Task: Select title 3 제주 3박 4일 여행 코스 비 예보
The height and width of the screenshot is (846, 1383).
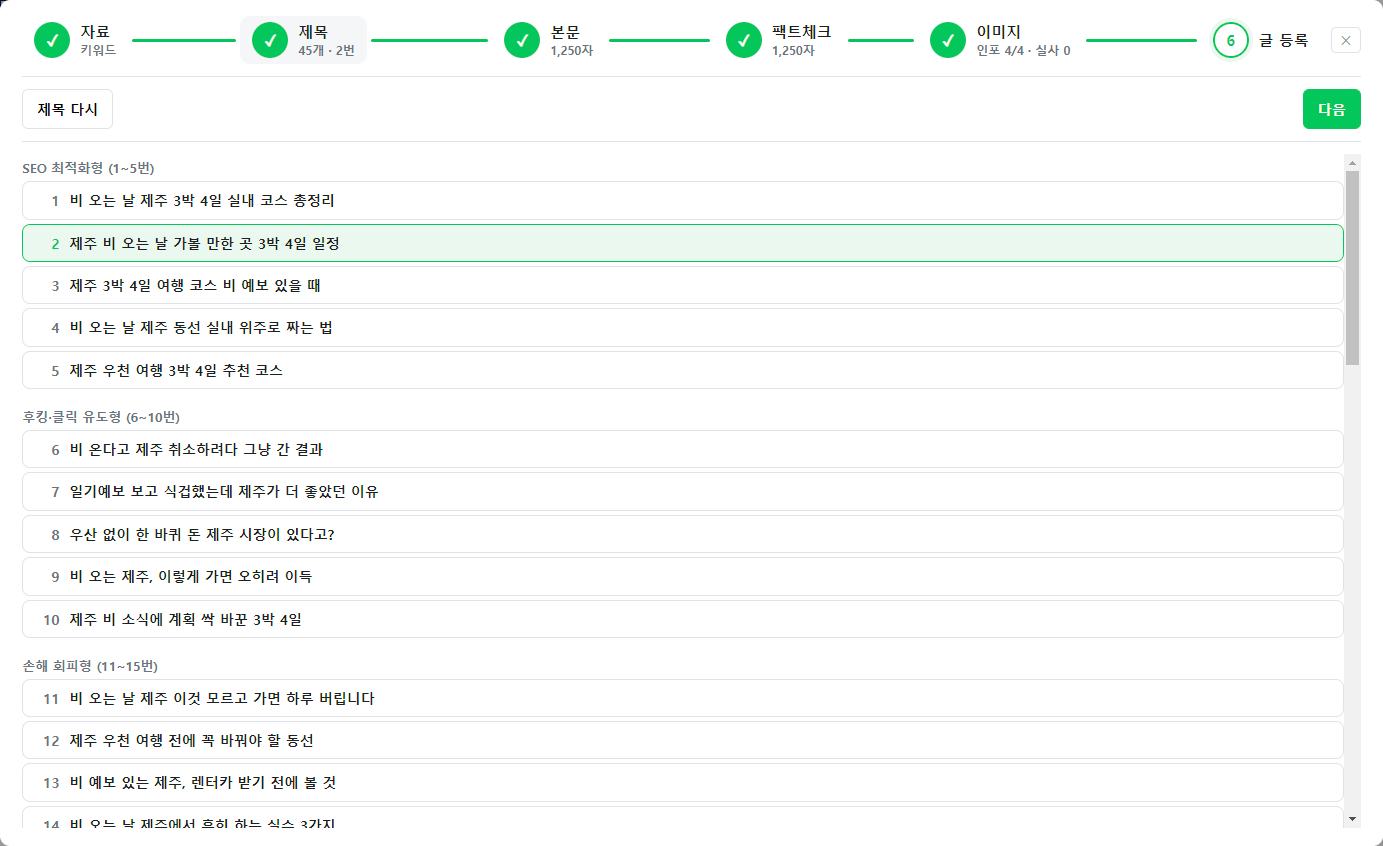Action: click(682, 285)
